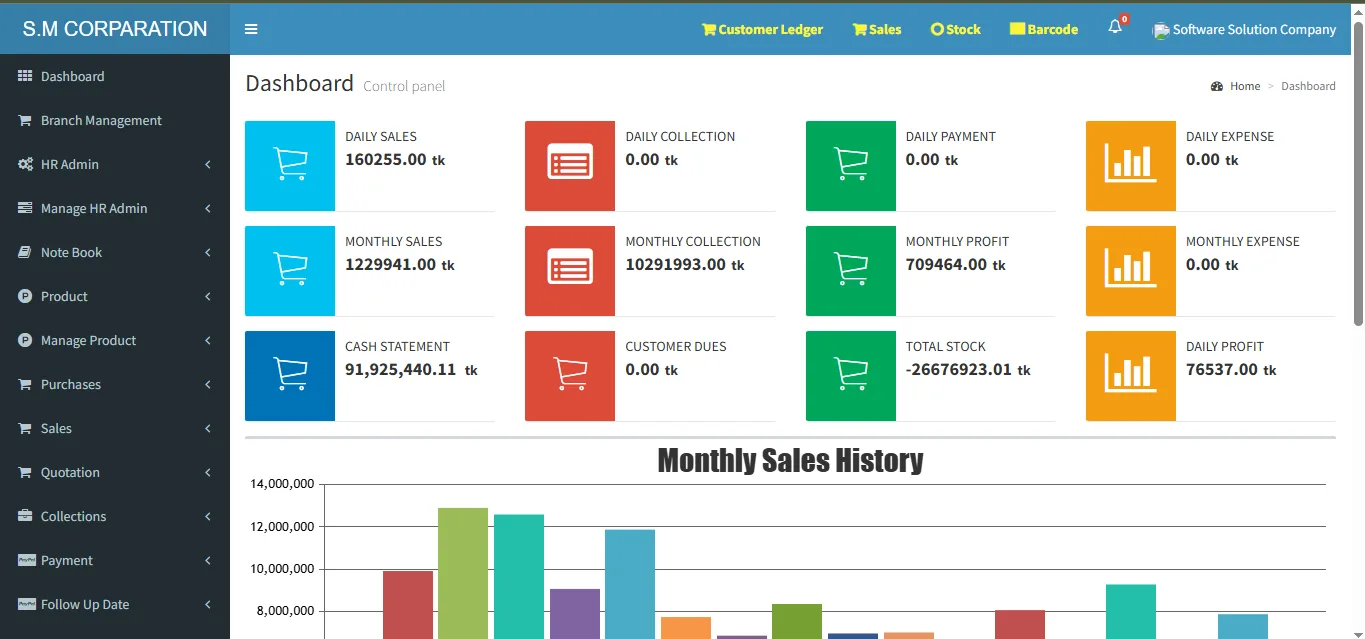Click the Daily Profit chart tile icon

click(1131, 376)
